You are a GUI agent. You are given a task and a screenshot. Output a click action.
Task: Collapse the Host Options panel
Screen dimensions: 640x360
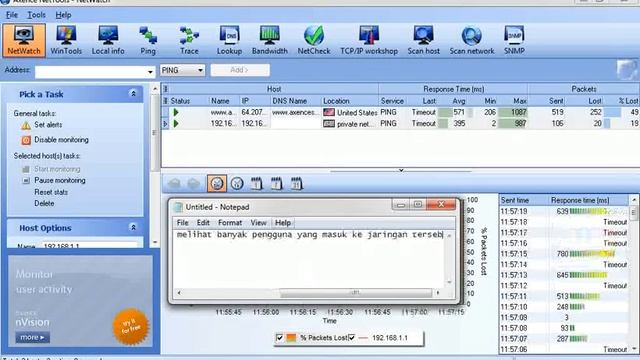[x=133, y=227]
